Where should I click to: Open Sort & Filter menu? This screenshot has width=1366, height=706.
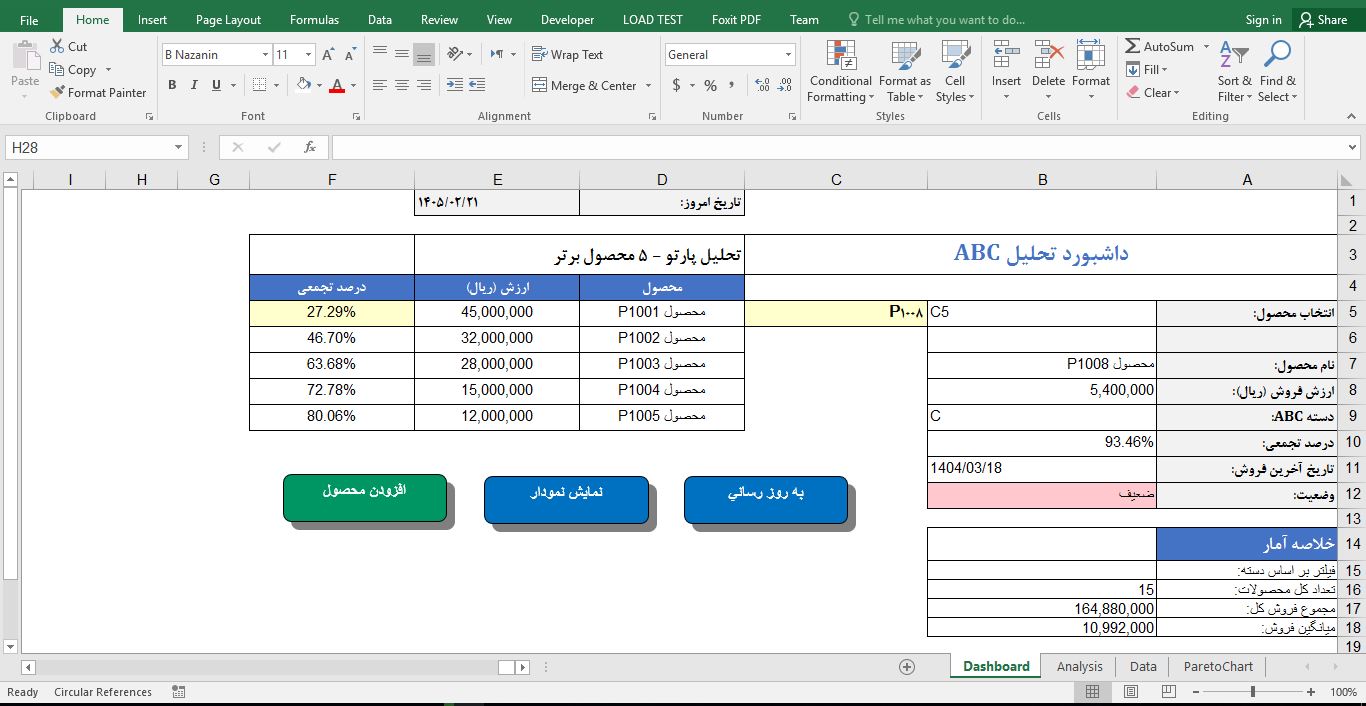(1234, 72)
